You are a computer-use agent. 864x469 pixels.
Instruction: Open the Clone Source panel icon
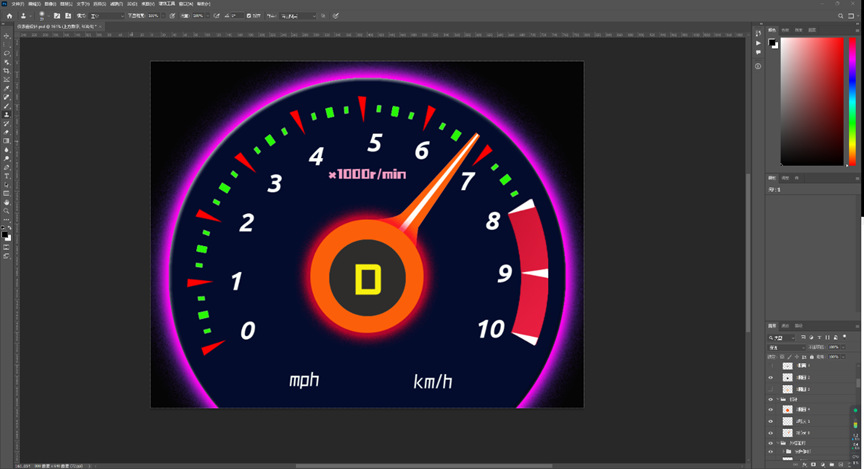pos(68,16)
